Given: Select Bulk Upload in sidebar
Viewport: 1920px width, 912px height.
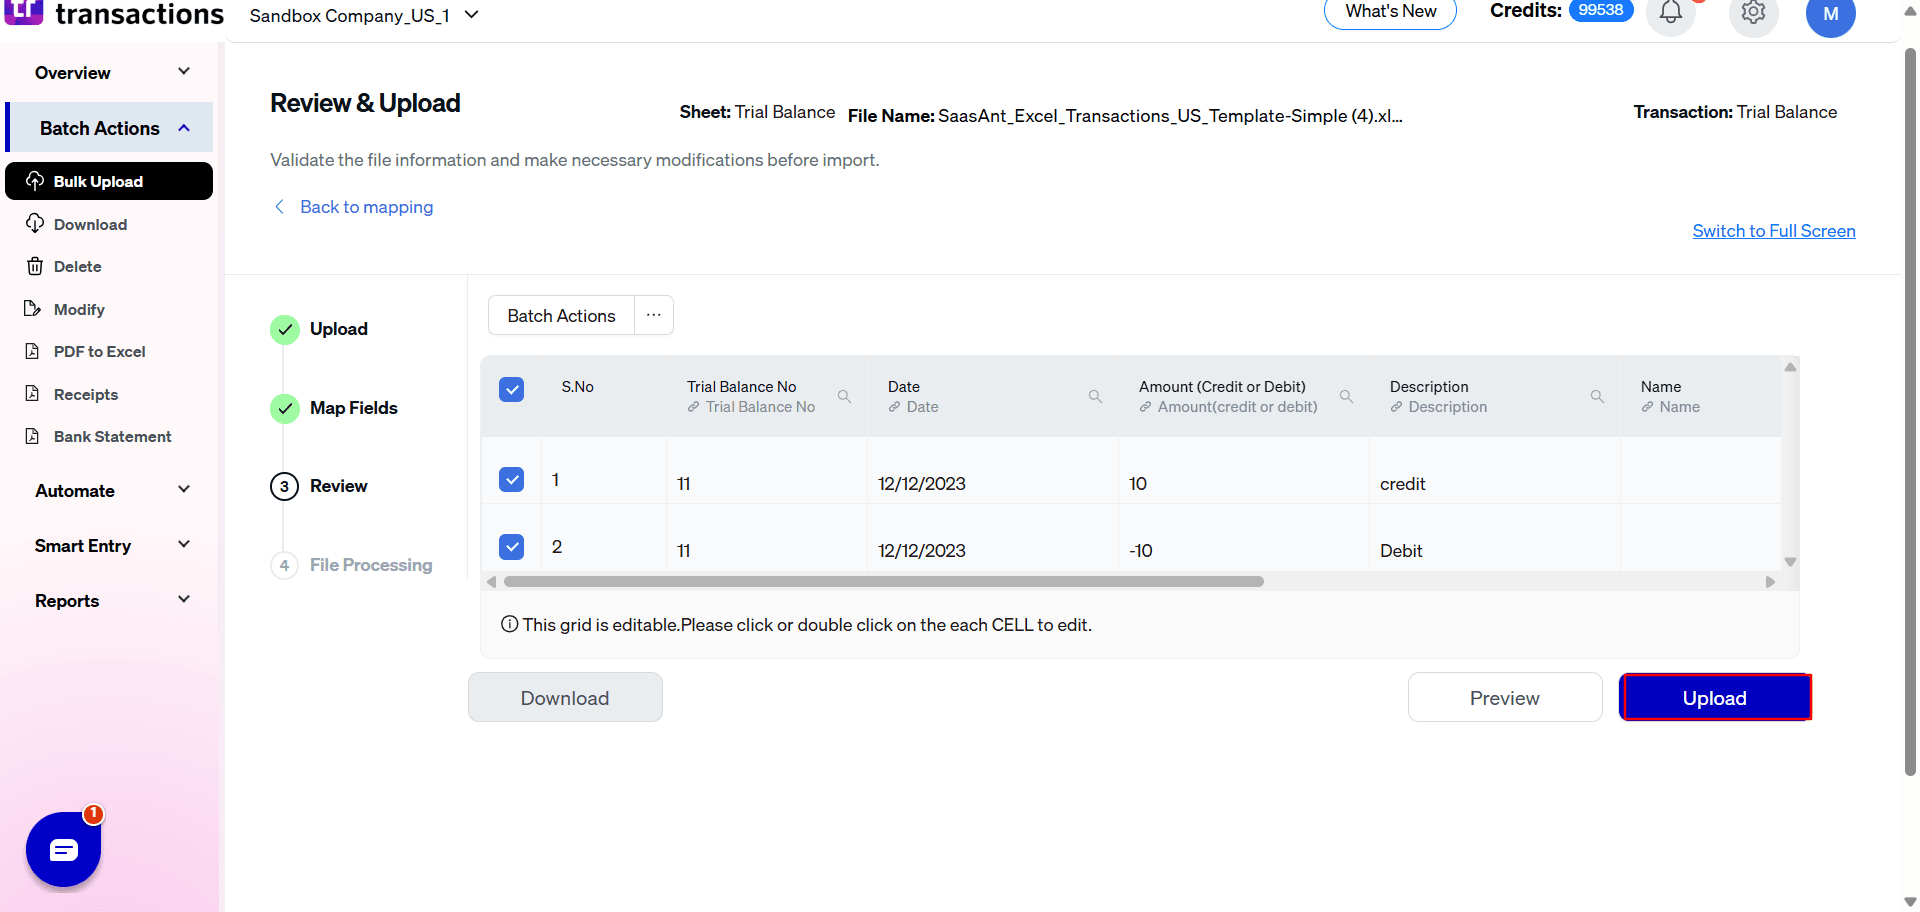Looking at the screenshot, I should (x=109, y=181).
